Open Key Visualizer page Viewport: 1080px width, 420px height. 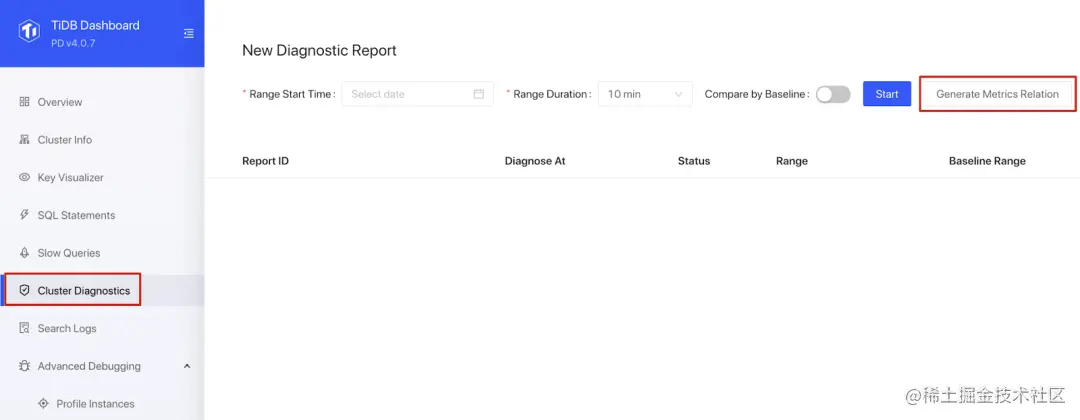[102, 178]
